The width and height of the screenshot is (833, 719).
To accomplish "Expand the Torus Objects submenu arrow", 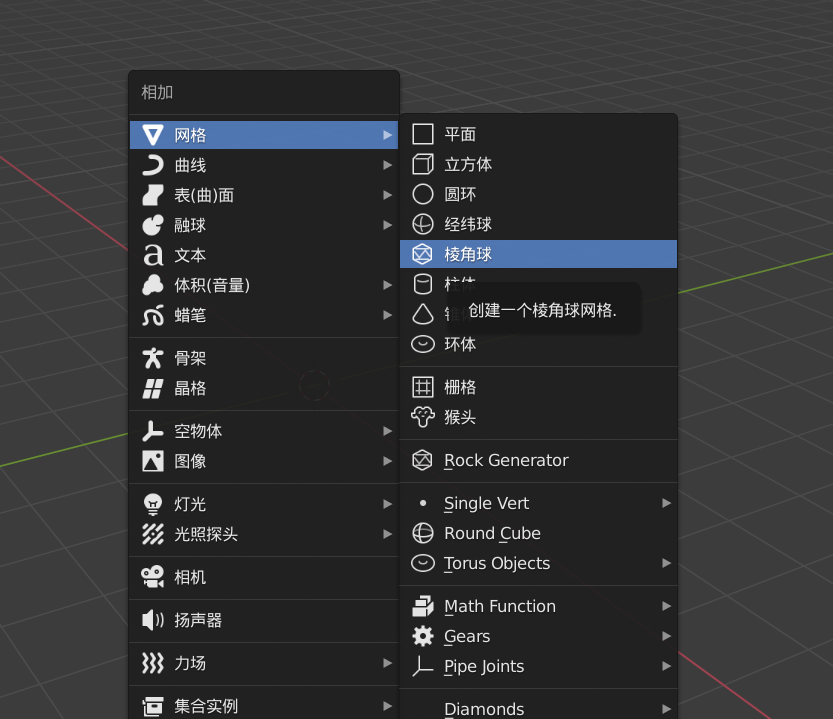I will [666, 563].
